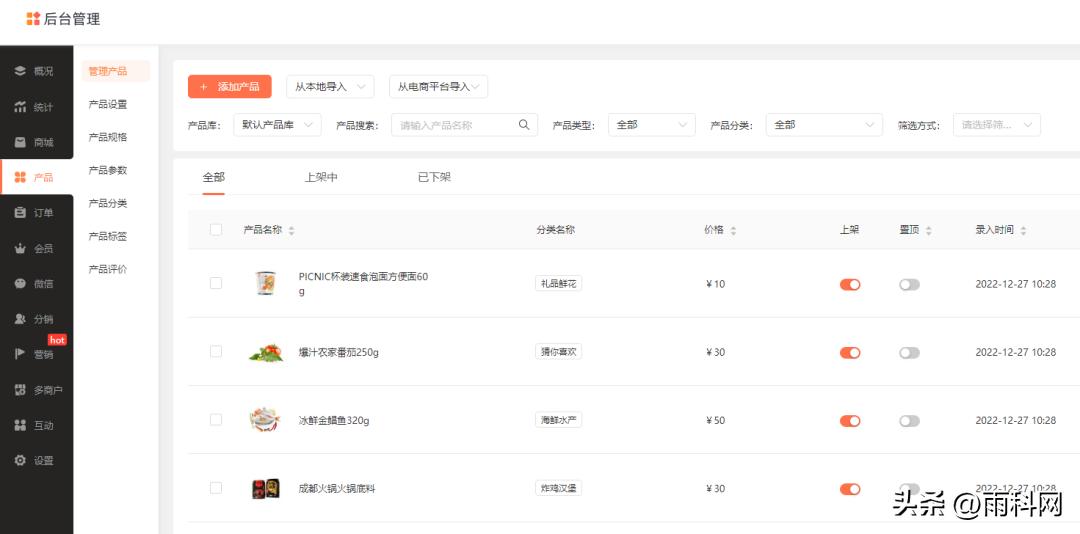The image size is (1080, 534).
Task: Open the 设置 settings gear icon
Action: pyautogui.click(x=20, y=460)
